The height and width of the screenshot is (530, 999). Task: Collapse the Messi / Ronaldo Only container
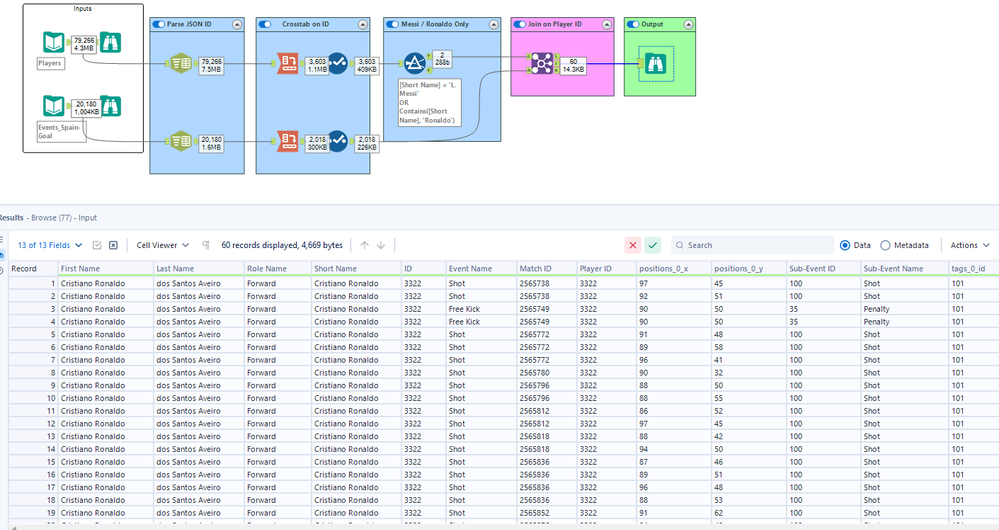click(x=494, y=24)
